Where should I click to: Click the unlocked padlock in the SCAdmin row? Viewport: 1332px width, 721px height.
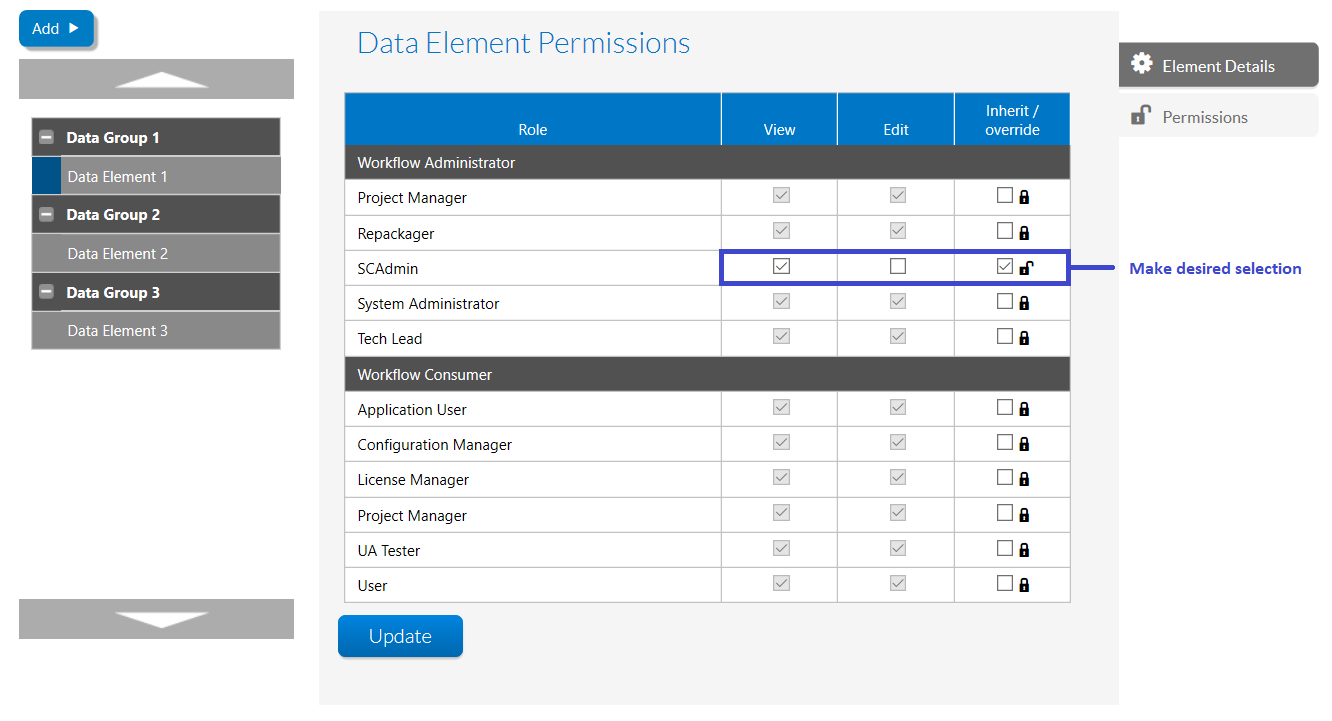tap(1026, 267)
